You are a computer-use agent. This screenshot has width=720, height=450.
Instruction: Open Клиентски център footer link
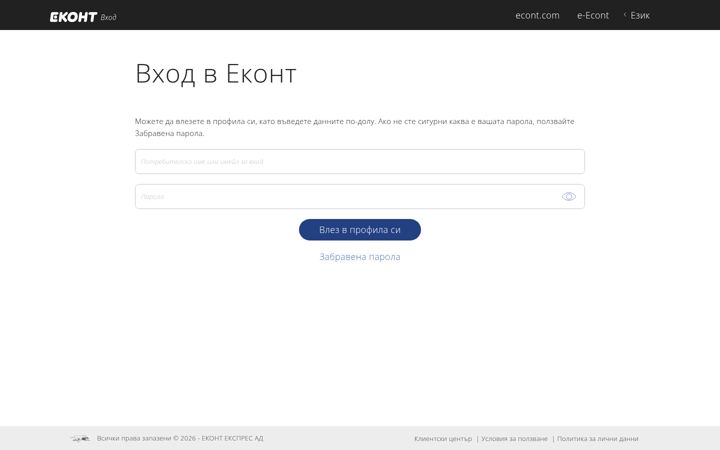click(443, 439)
